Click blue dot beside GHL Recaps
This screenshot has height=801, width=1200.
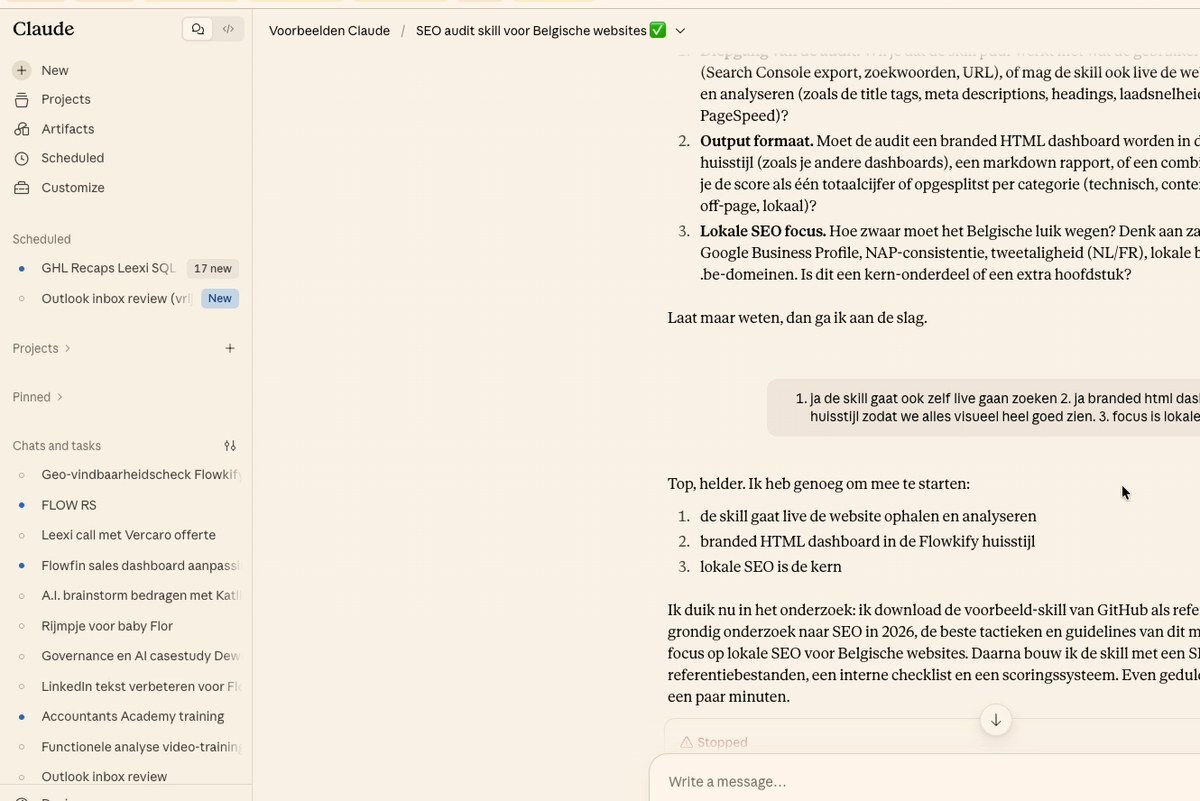[22, 268]
